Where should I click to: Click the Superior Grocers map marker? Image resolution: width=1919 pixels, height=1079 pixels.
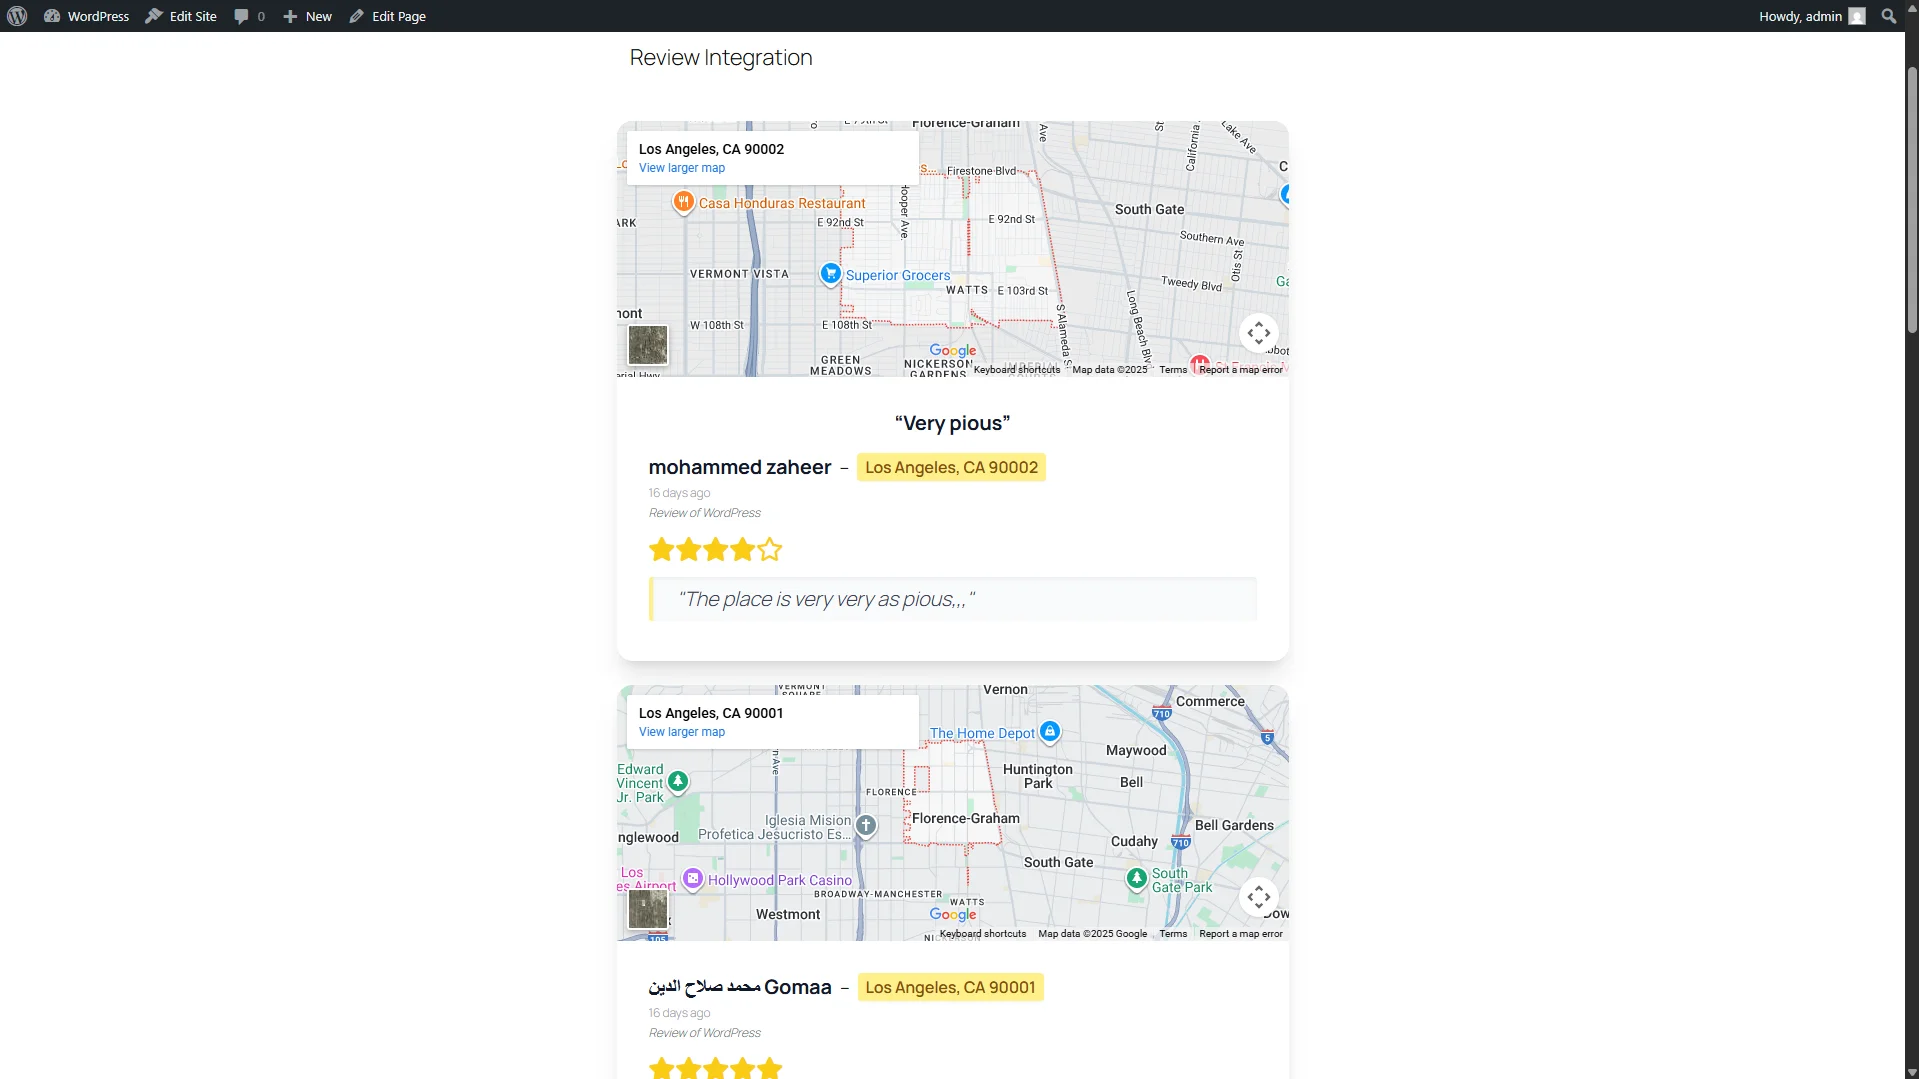tap(830, 274)
